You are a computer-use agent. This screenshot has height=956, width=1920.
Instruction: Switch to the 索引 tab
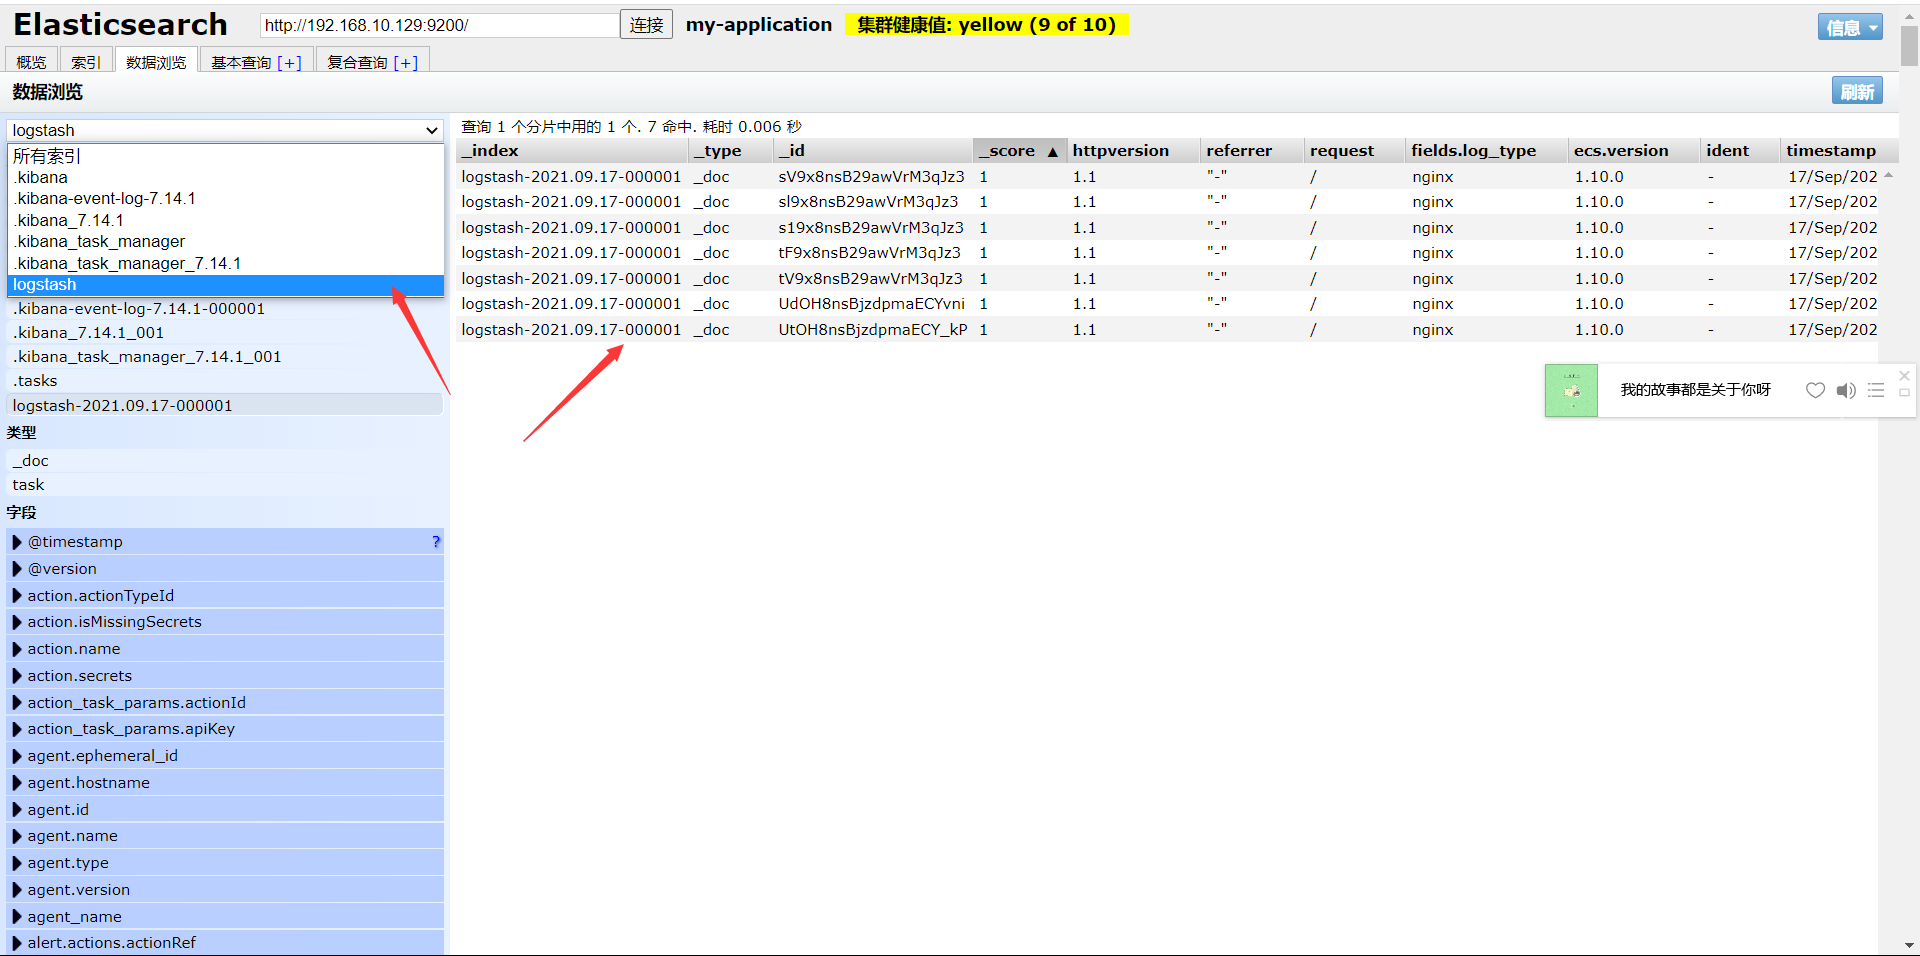(86, 62)
